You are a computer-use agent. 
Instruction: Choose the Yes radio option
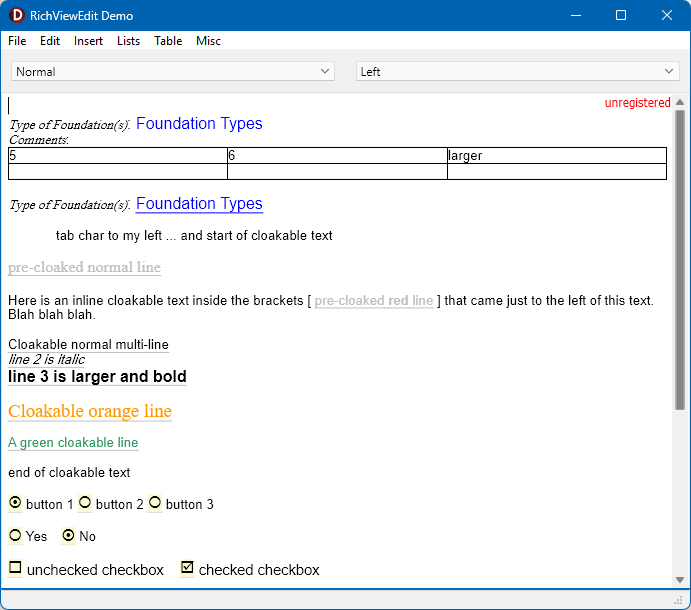click(x=15, y=536)
